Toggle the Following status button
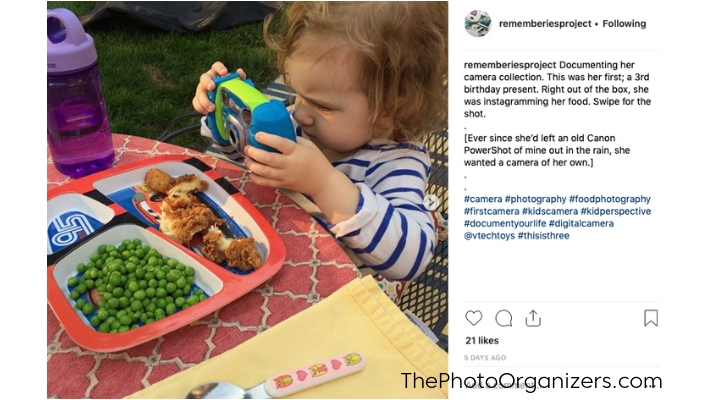The height and width of the screenshot is (400, 720). pyautogui.click(x=624, y=23)
